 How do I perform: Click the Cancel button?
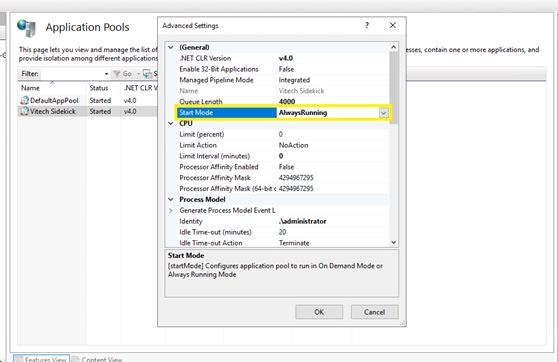coord(374,312)
